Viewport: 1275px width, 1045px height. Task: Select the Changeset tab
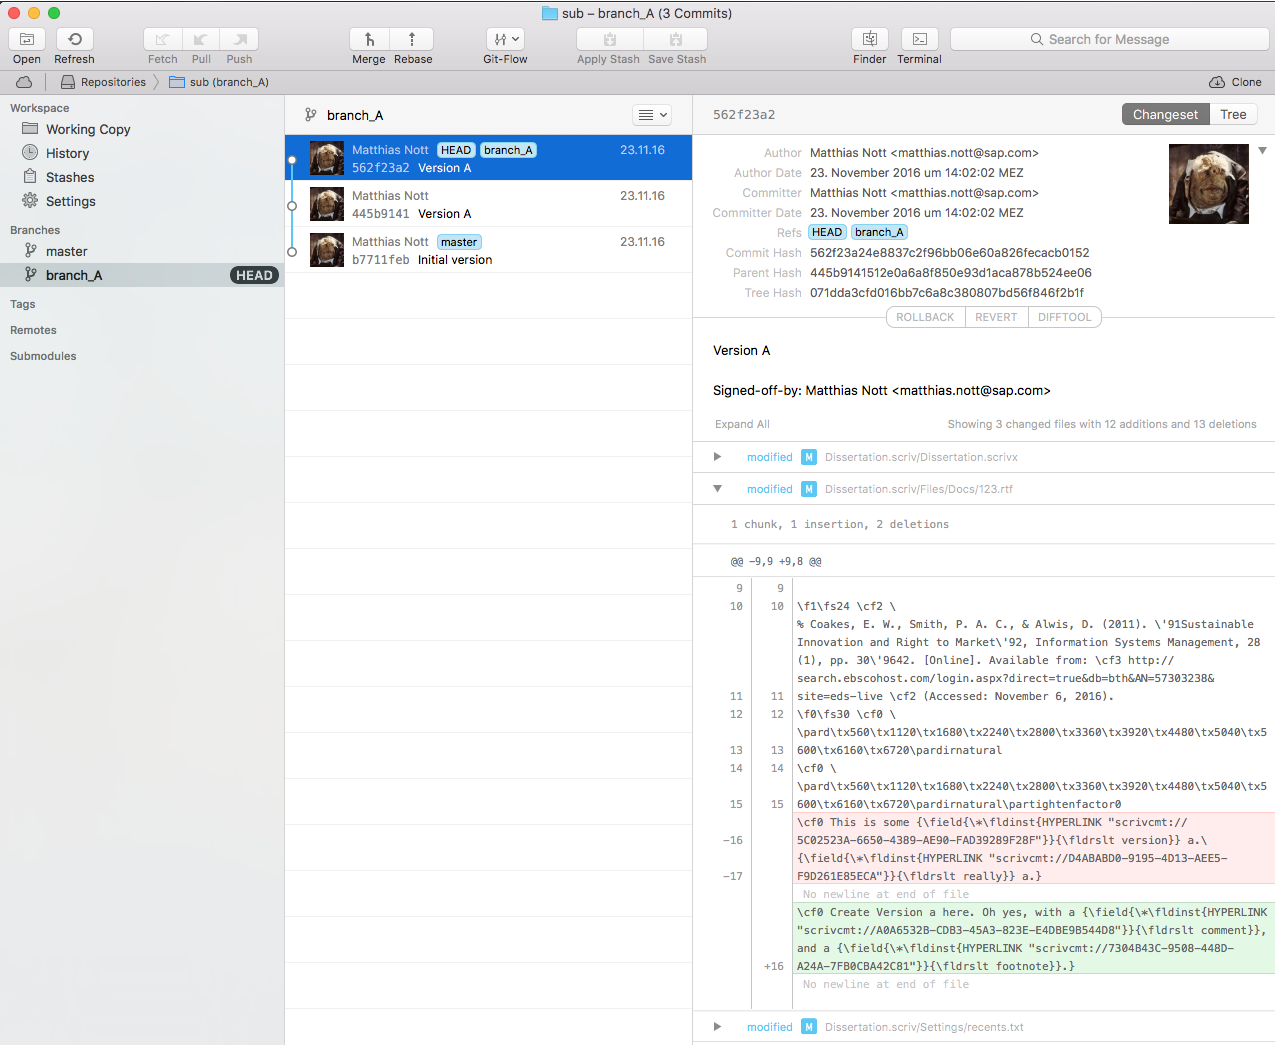(x=1165, y=115)
